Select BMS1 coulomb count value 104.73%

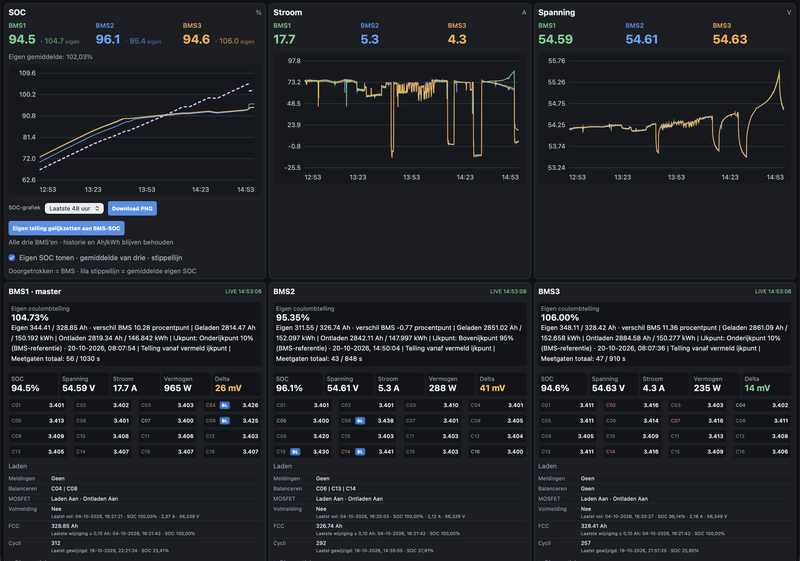(x=30, y=318)
